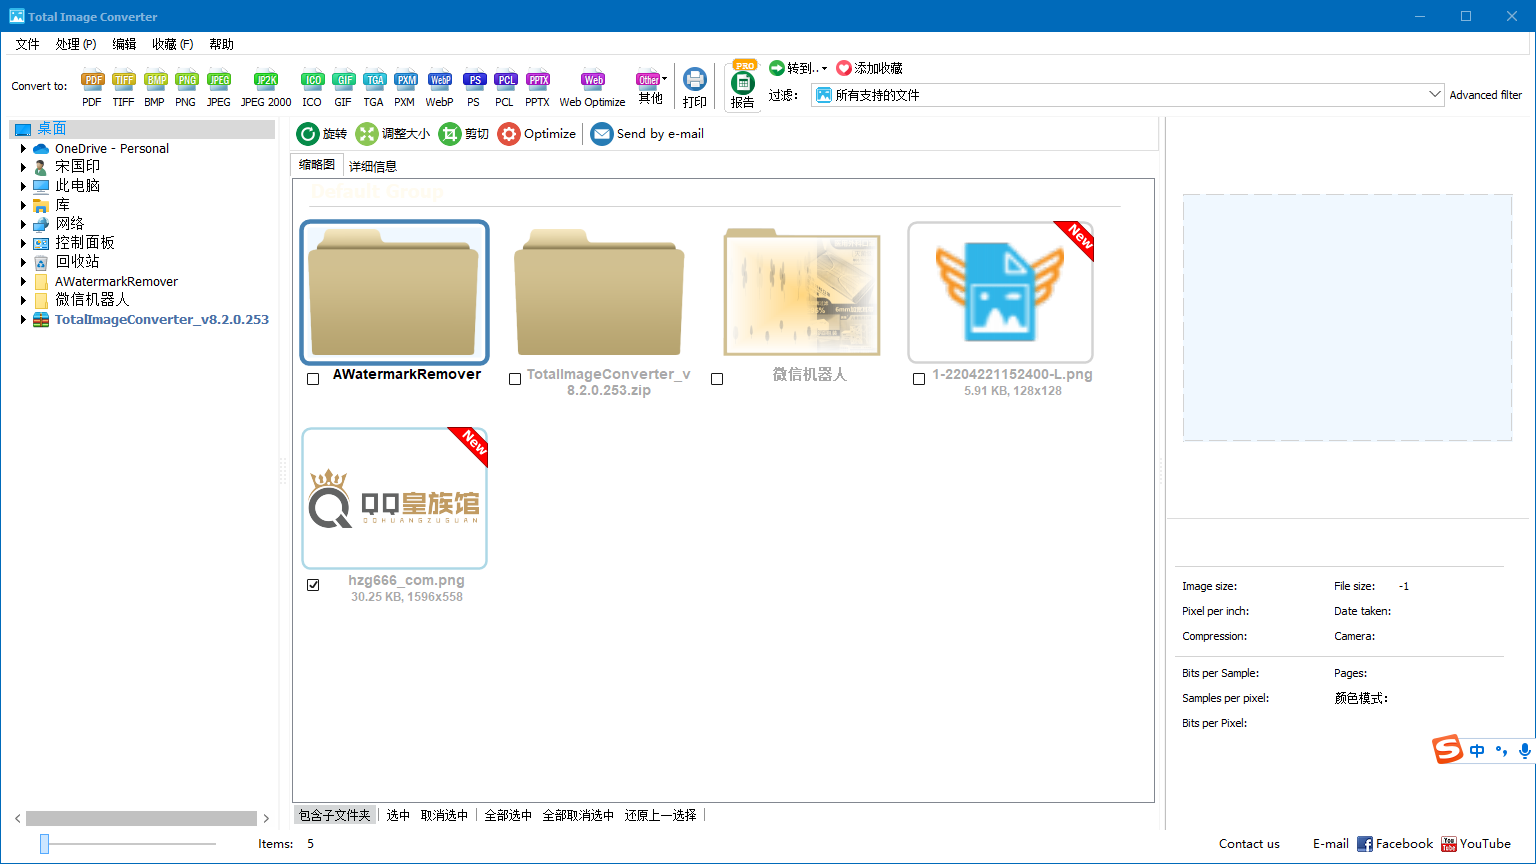Select the hzg666_com.png thumbnail

[x=394, y=498]
